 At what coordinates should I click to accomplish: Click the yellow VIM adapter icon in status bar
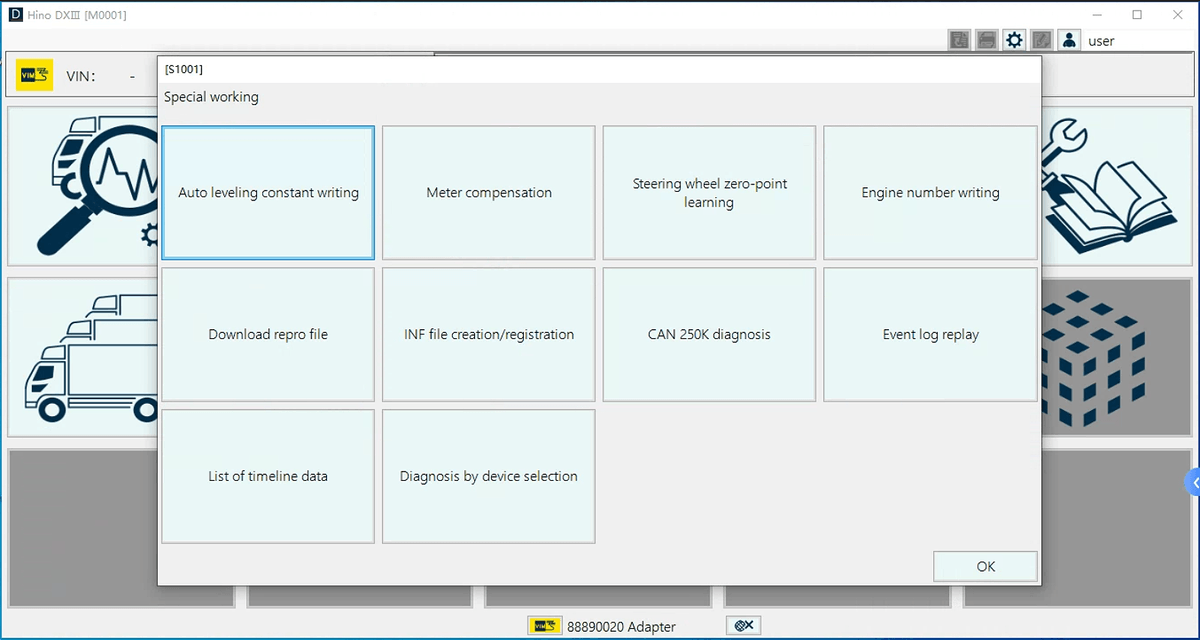click(544, 626)
